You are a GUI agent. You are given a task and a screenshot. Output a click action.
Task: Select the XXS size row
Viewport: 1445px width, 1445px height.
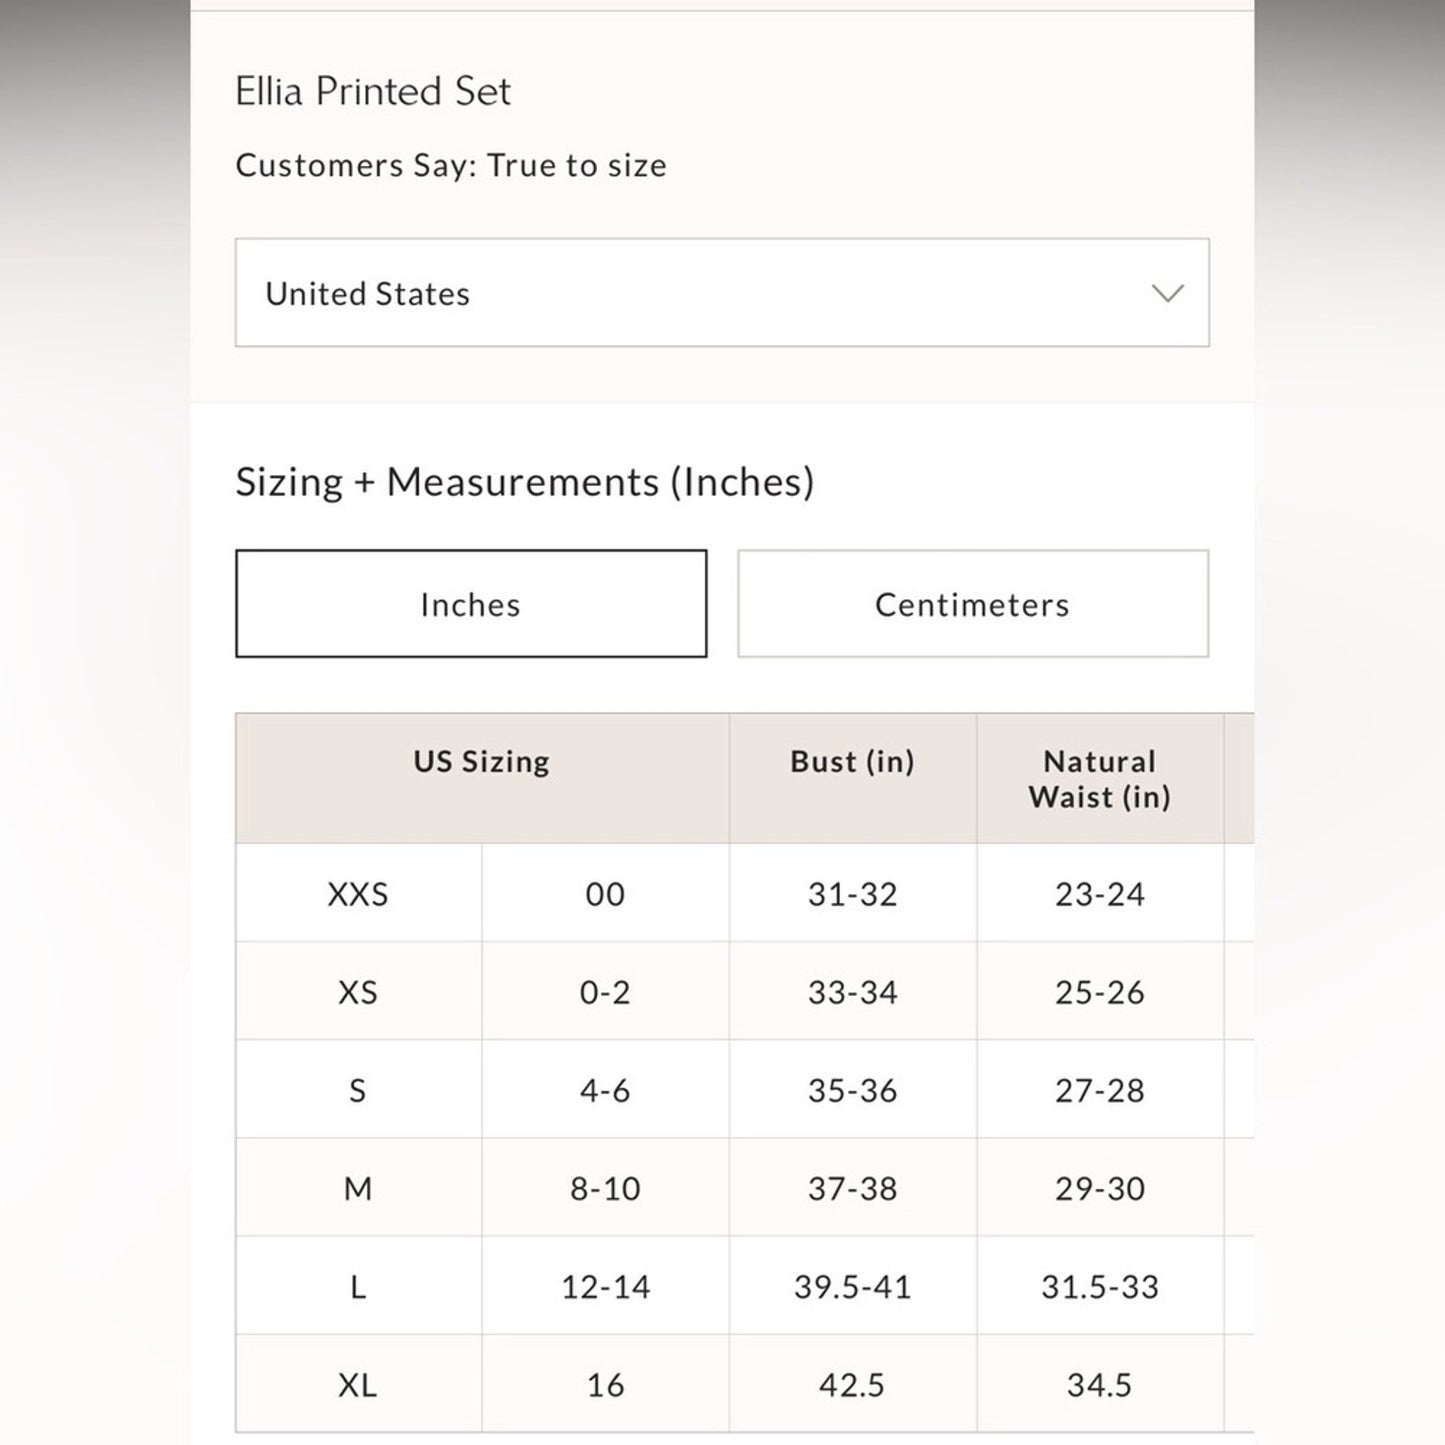click(x=358, y=893)
